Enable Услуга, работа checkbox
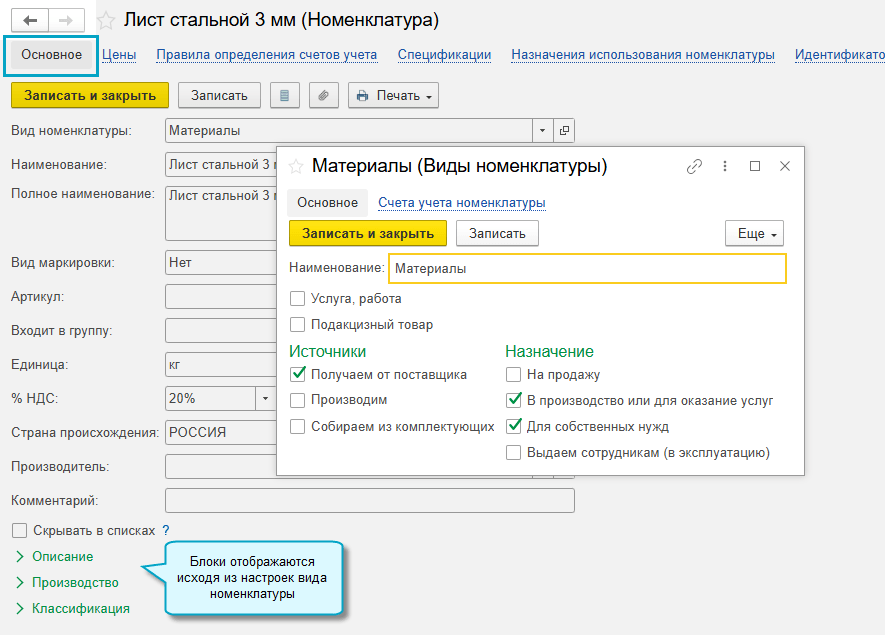This screenshot has width=885, height=635. (297, 299)
